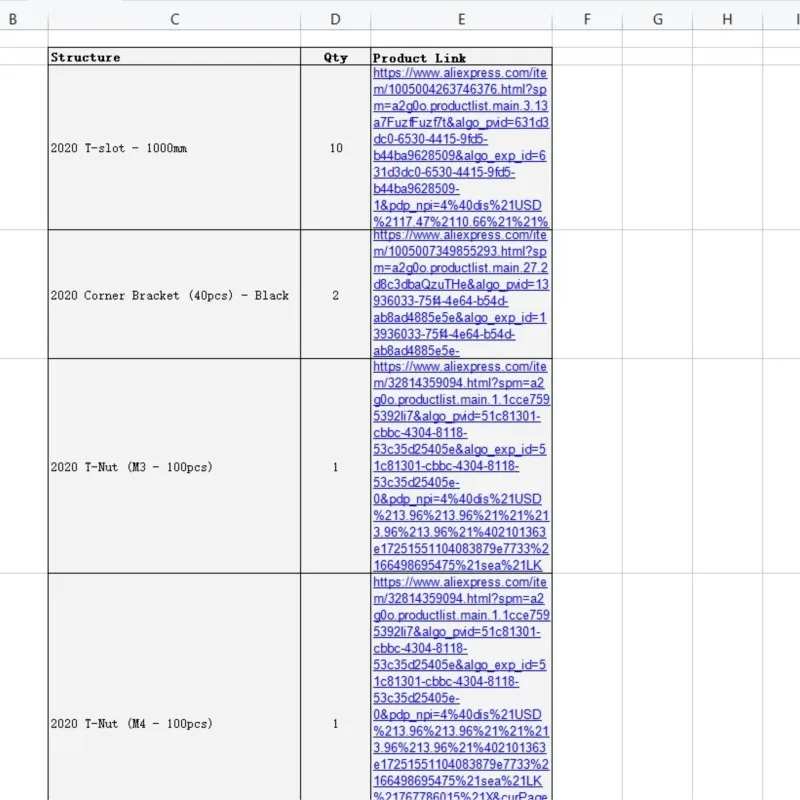Select column G header
The image size is (800, 800).
(658, 19)
